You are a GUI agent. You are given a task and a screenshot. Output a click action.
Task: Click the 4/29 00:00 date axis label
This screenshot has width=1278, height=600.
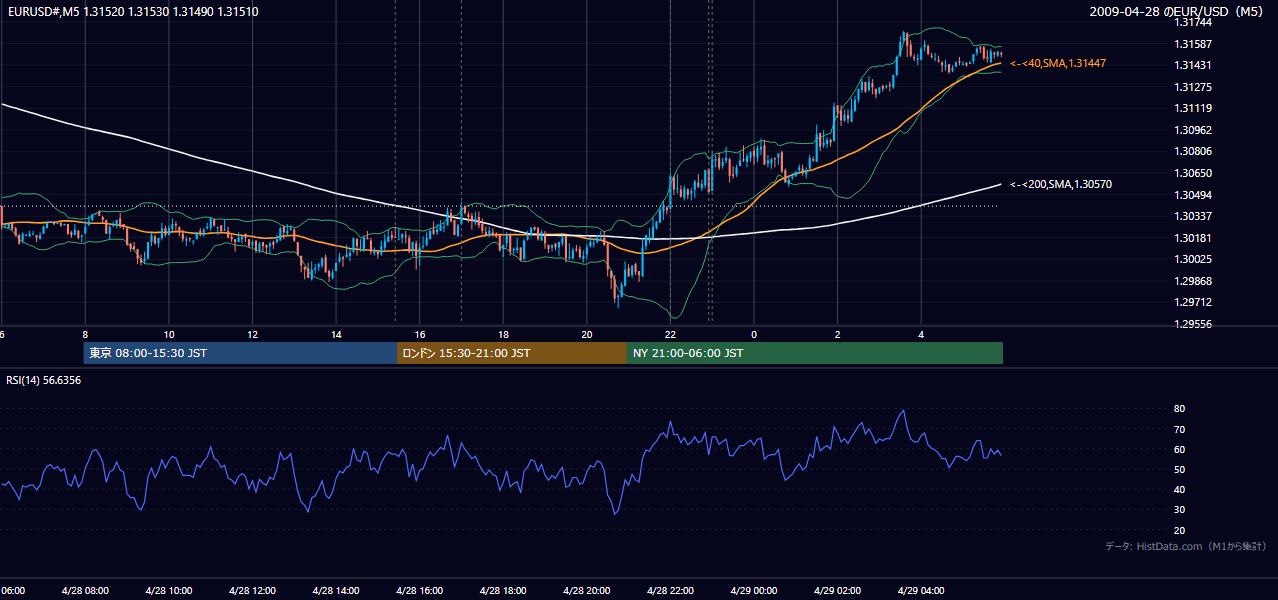754,590
